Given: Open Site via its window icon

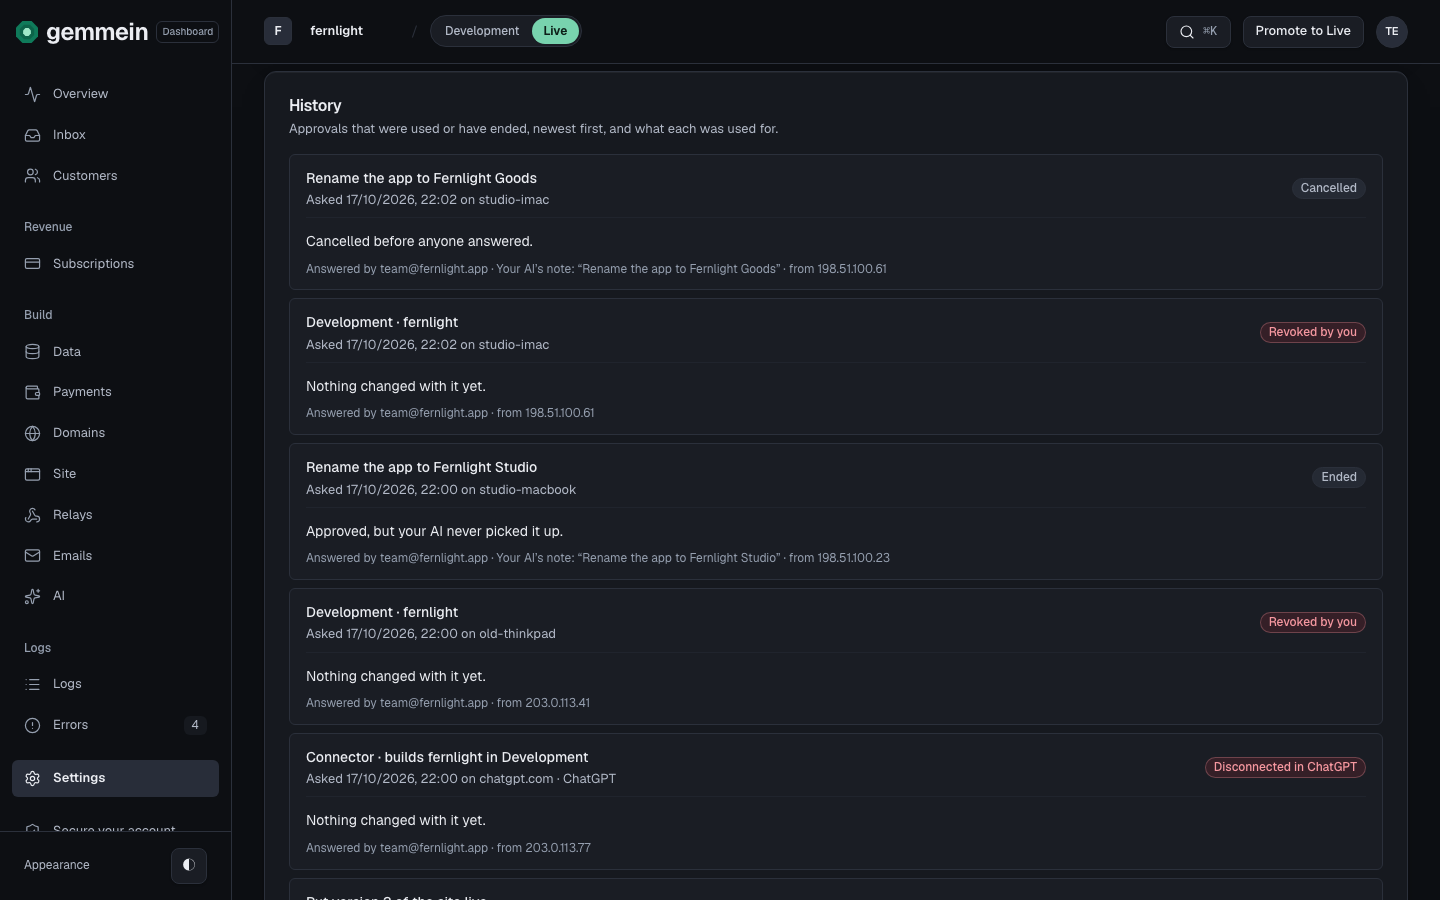Looking at the screenshot, I should click(33, 474).
